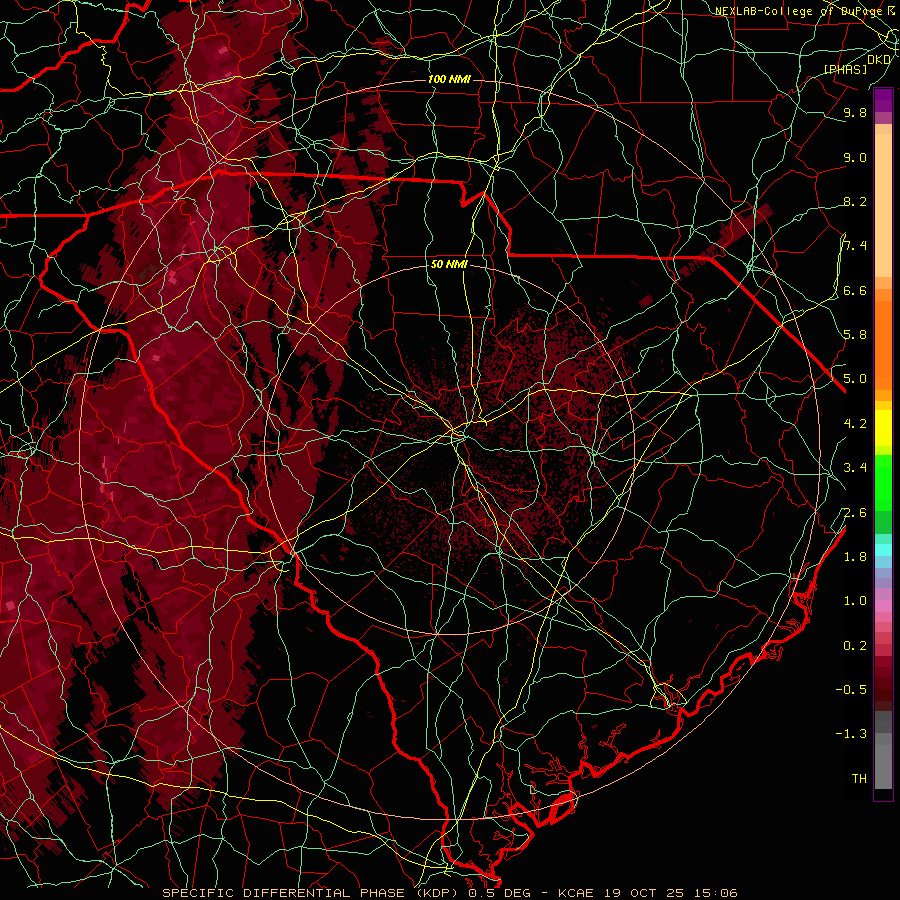900x900 pixels.
Task: Click the purple top segment of the color bar
Action: tap(883, 100)
